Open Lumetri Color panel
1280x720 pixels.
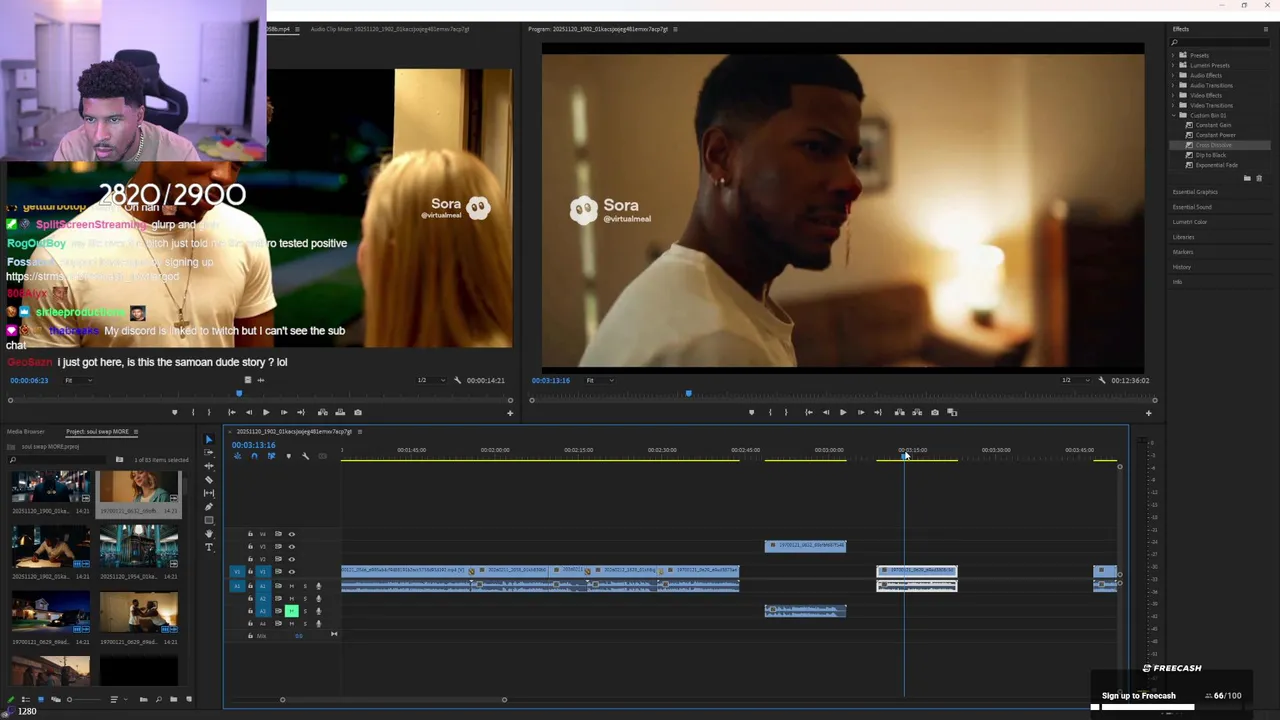point(1190,222)
